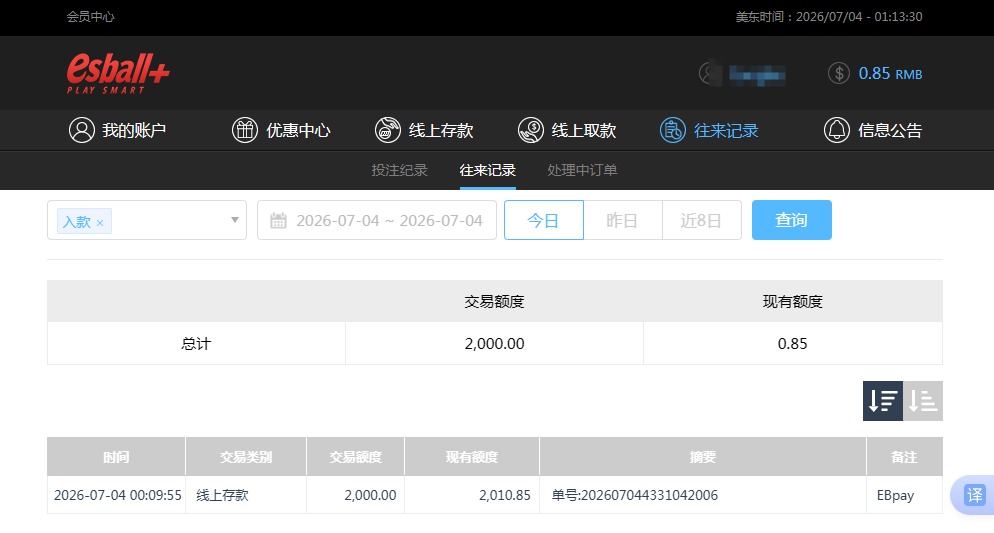Select the 近8日 date range
Viewport: 994px width, 533px height.
(702, 220)
